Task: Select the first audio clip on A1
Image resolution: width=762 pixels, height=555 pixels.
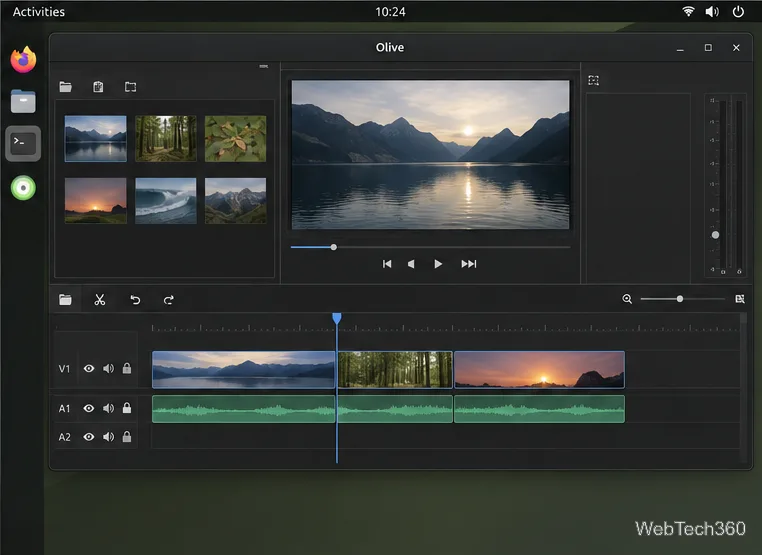Action: [243, 409]
